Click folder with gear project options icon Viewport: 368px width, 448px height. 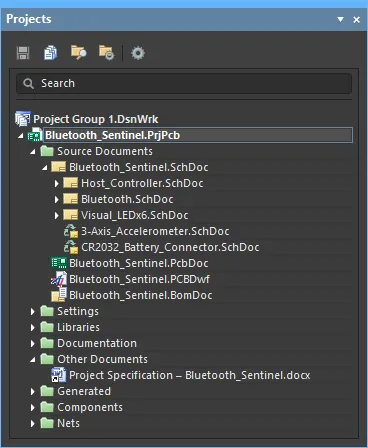[107, 53]
